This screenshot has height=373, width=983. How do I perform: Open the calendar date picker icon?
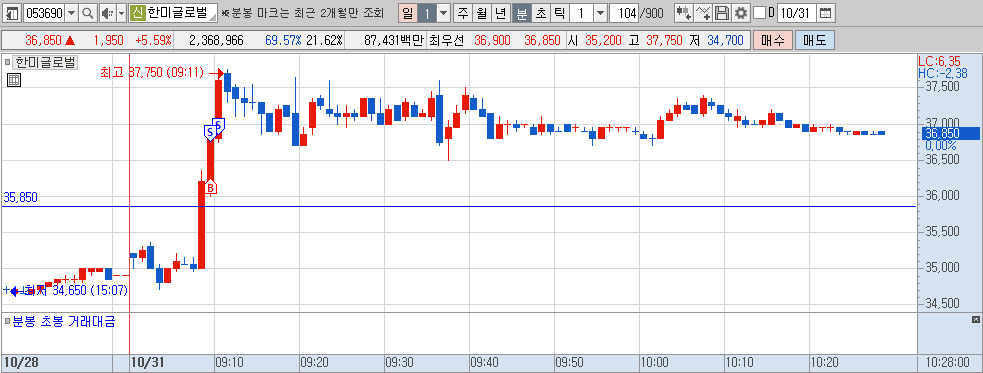(x=826, y=13)
